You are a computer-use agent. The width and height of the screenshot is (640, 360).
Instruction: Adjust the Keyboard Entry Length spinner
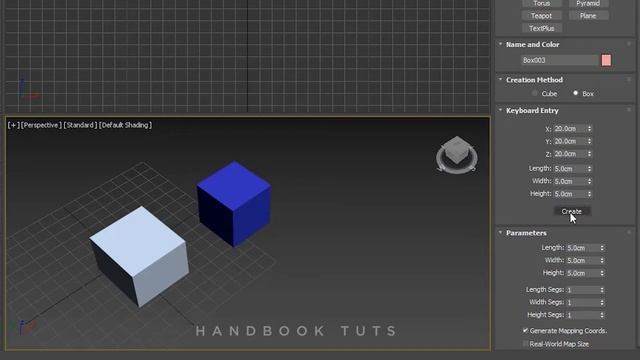[589, 169]
